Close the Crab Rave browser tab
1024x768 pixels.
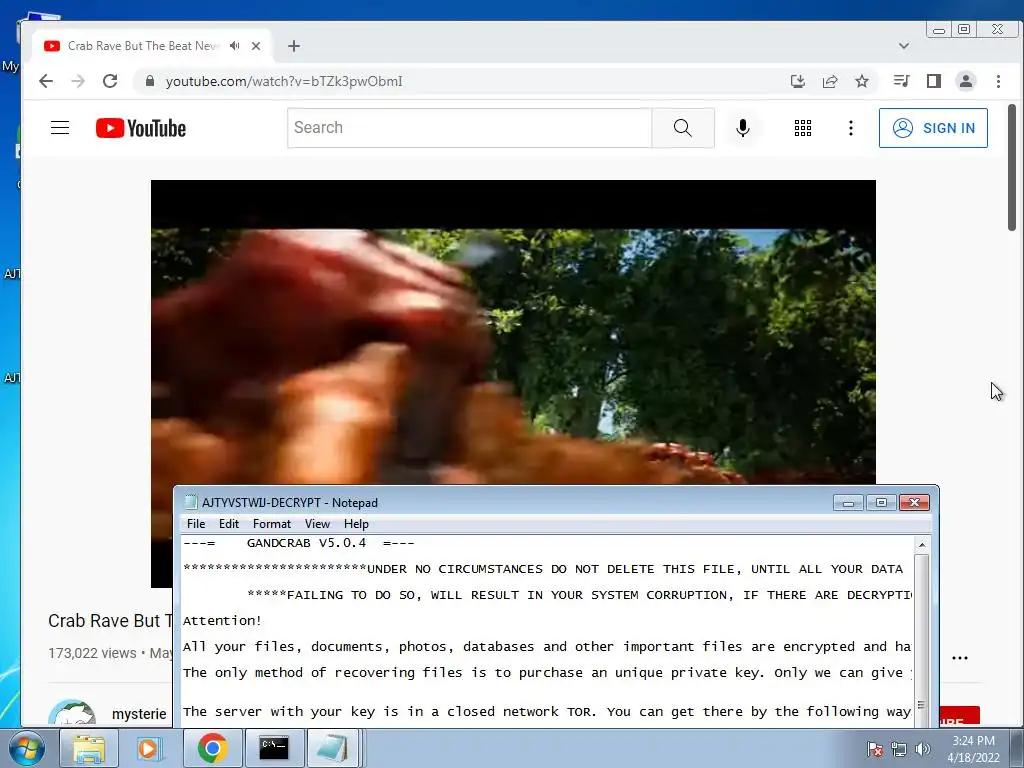[x=256, y=46]
